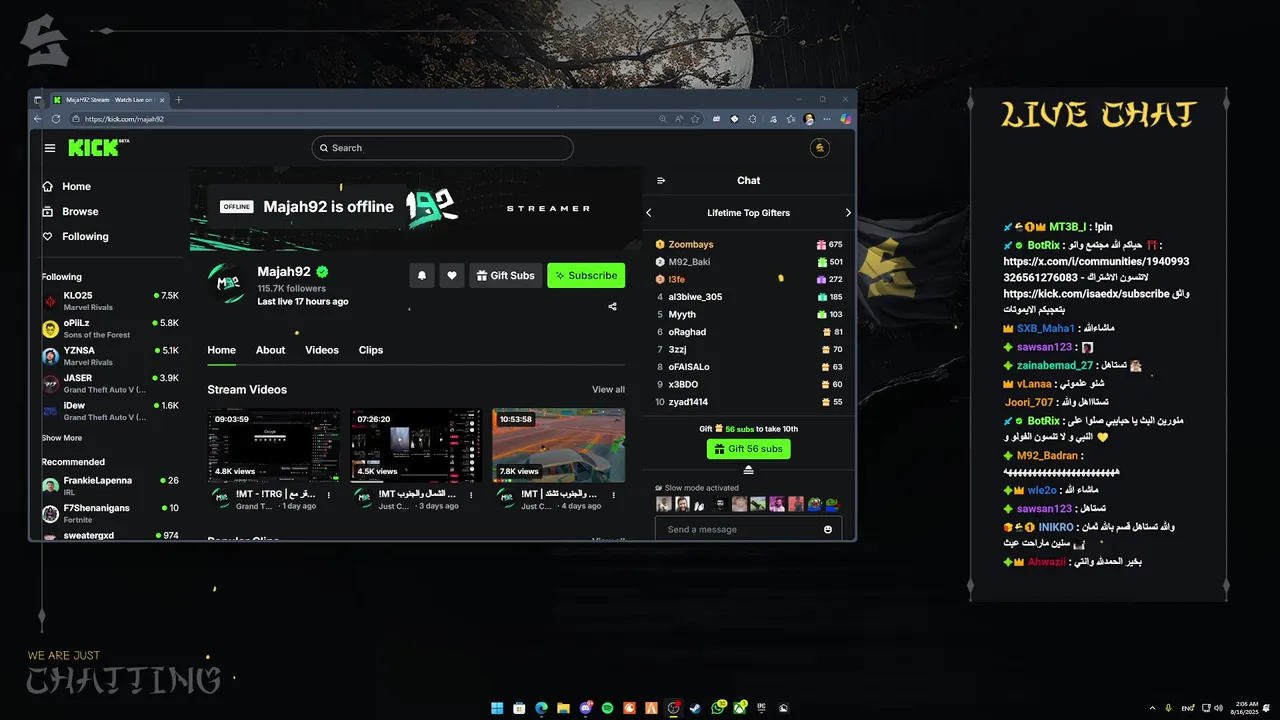This screenshot has height=720, width=1280.
Task: Click gifter al3biwe_305 in leaderboard
Action: click(x=695, y=297)
